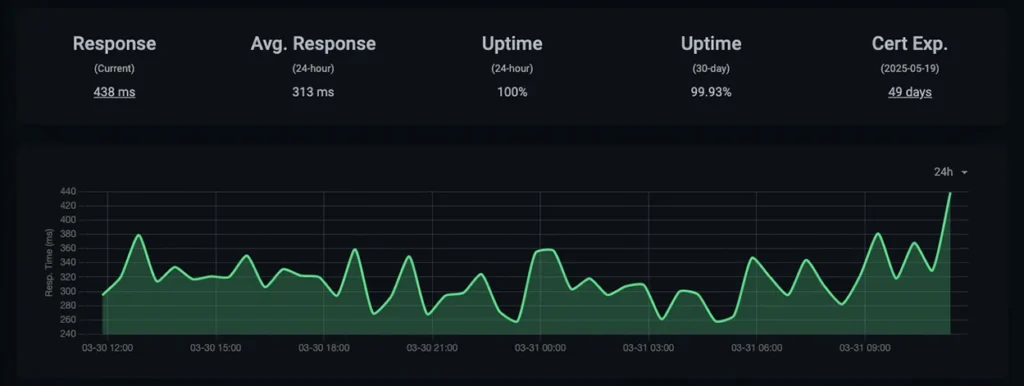Click the 03-30 12:00 x-axis label

(107, 348)
